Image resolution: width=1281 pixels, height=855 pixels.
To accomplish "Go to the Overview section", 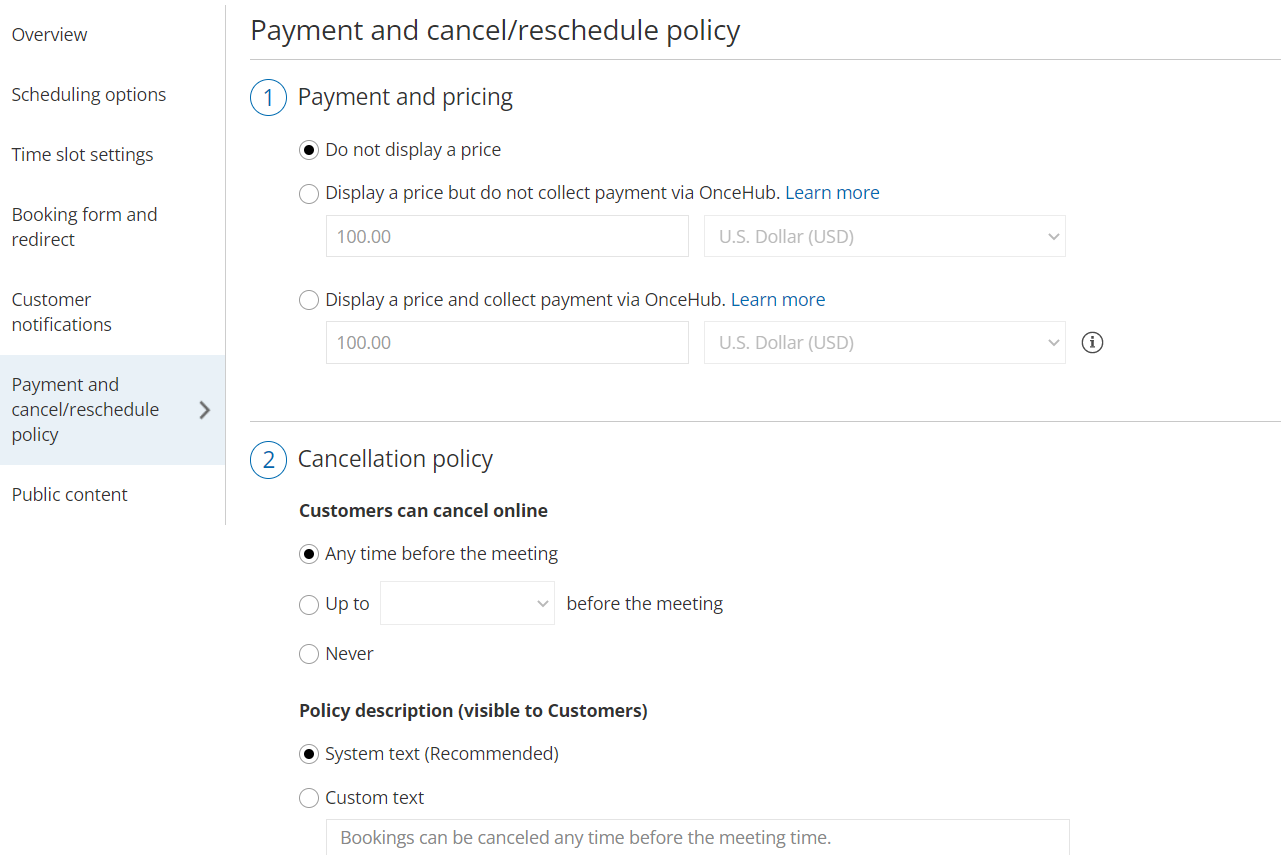I will (x=50, y=35).
